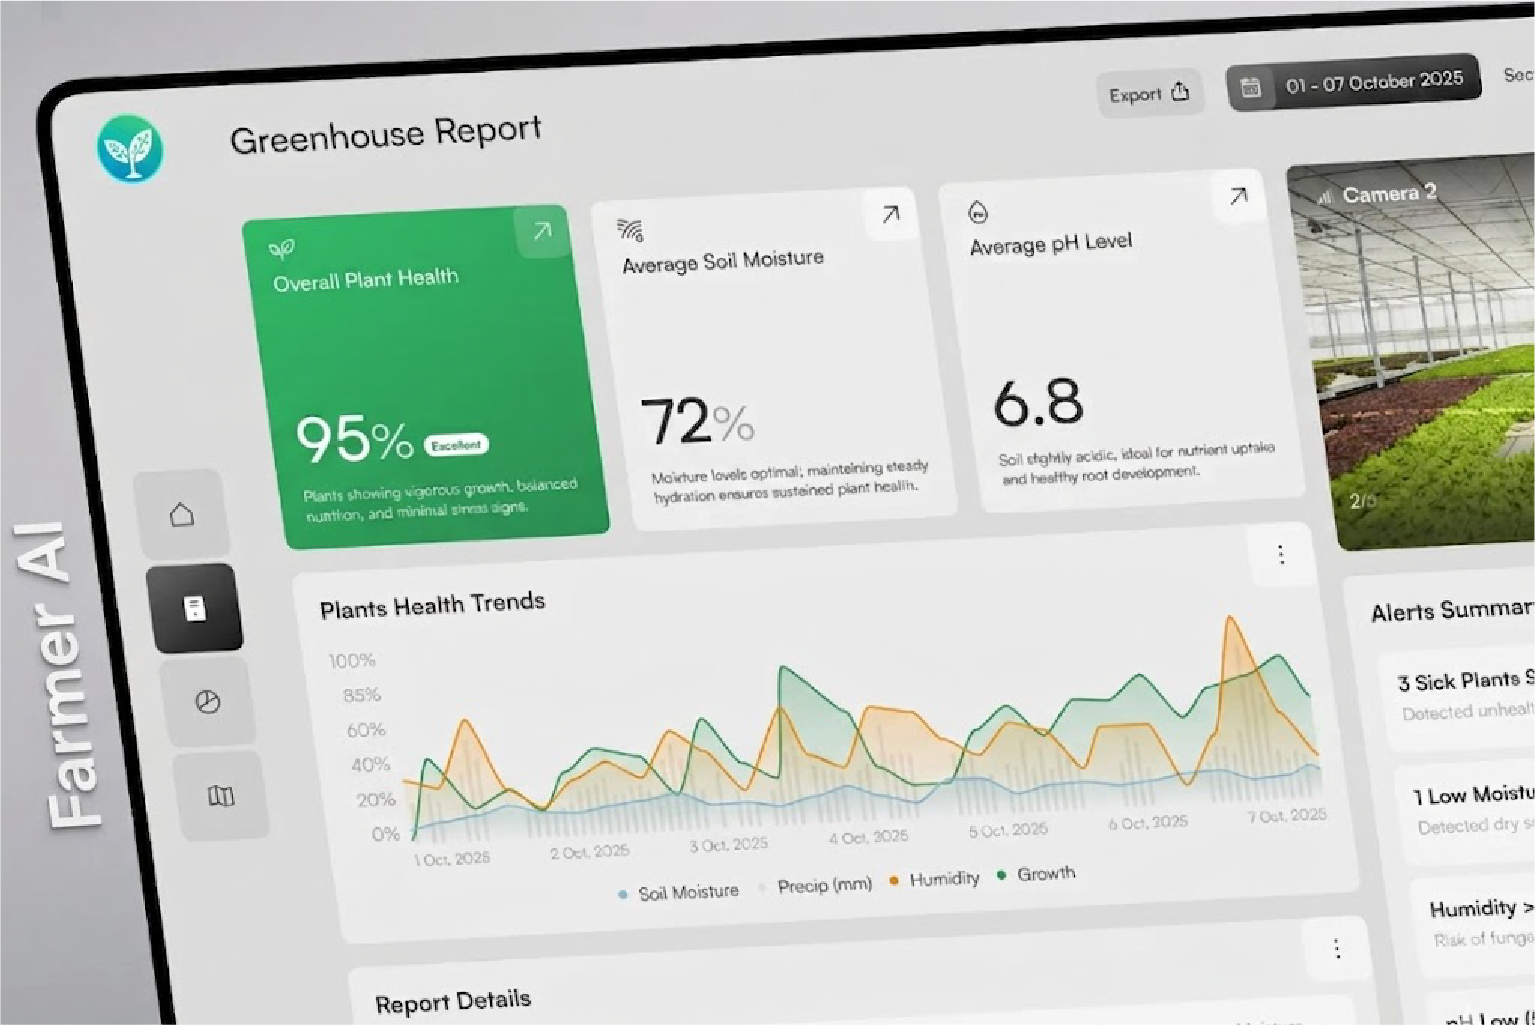Toggle Growth series in chart legend
This screenshot has height=1025, width=1536.
tap(1036, 874)
